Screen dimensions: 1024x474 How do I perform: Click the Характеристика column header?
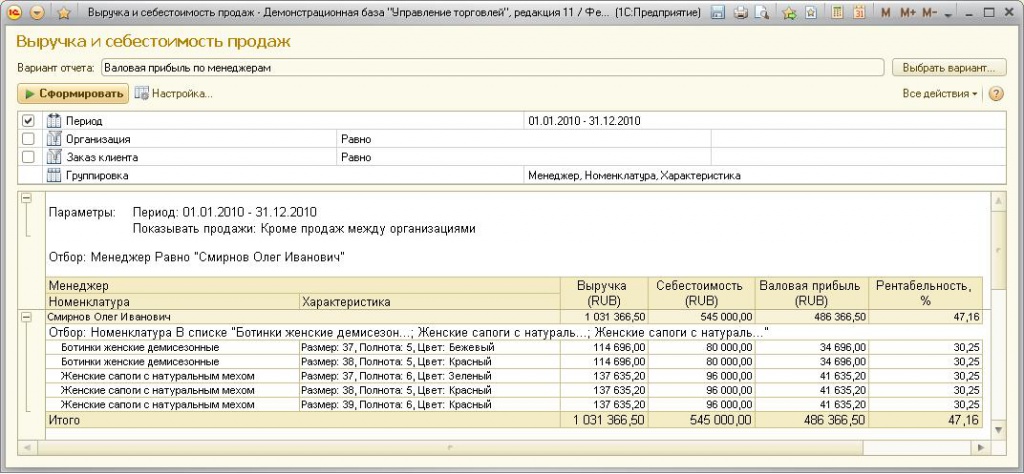pyautogui.click(x=430, y=302)
